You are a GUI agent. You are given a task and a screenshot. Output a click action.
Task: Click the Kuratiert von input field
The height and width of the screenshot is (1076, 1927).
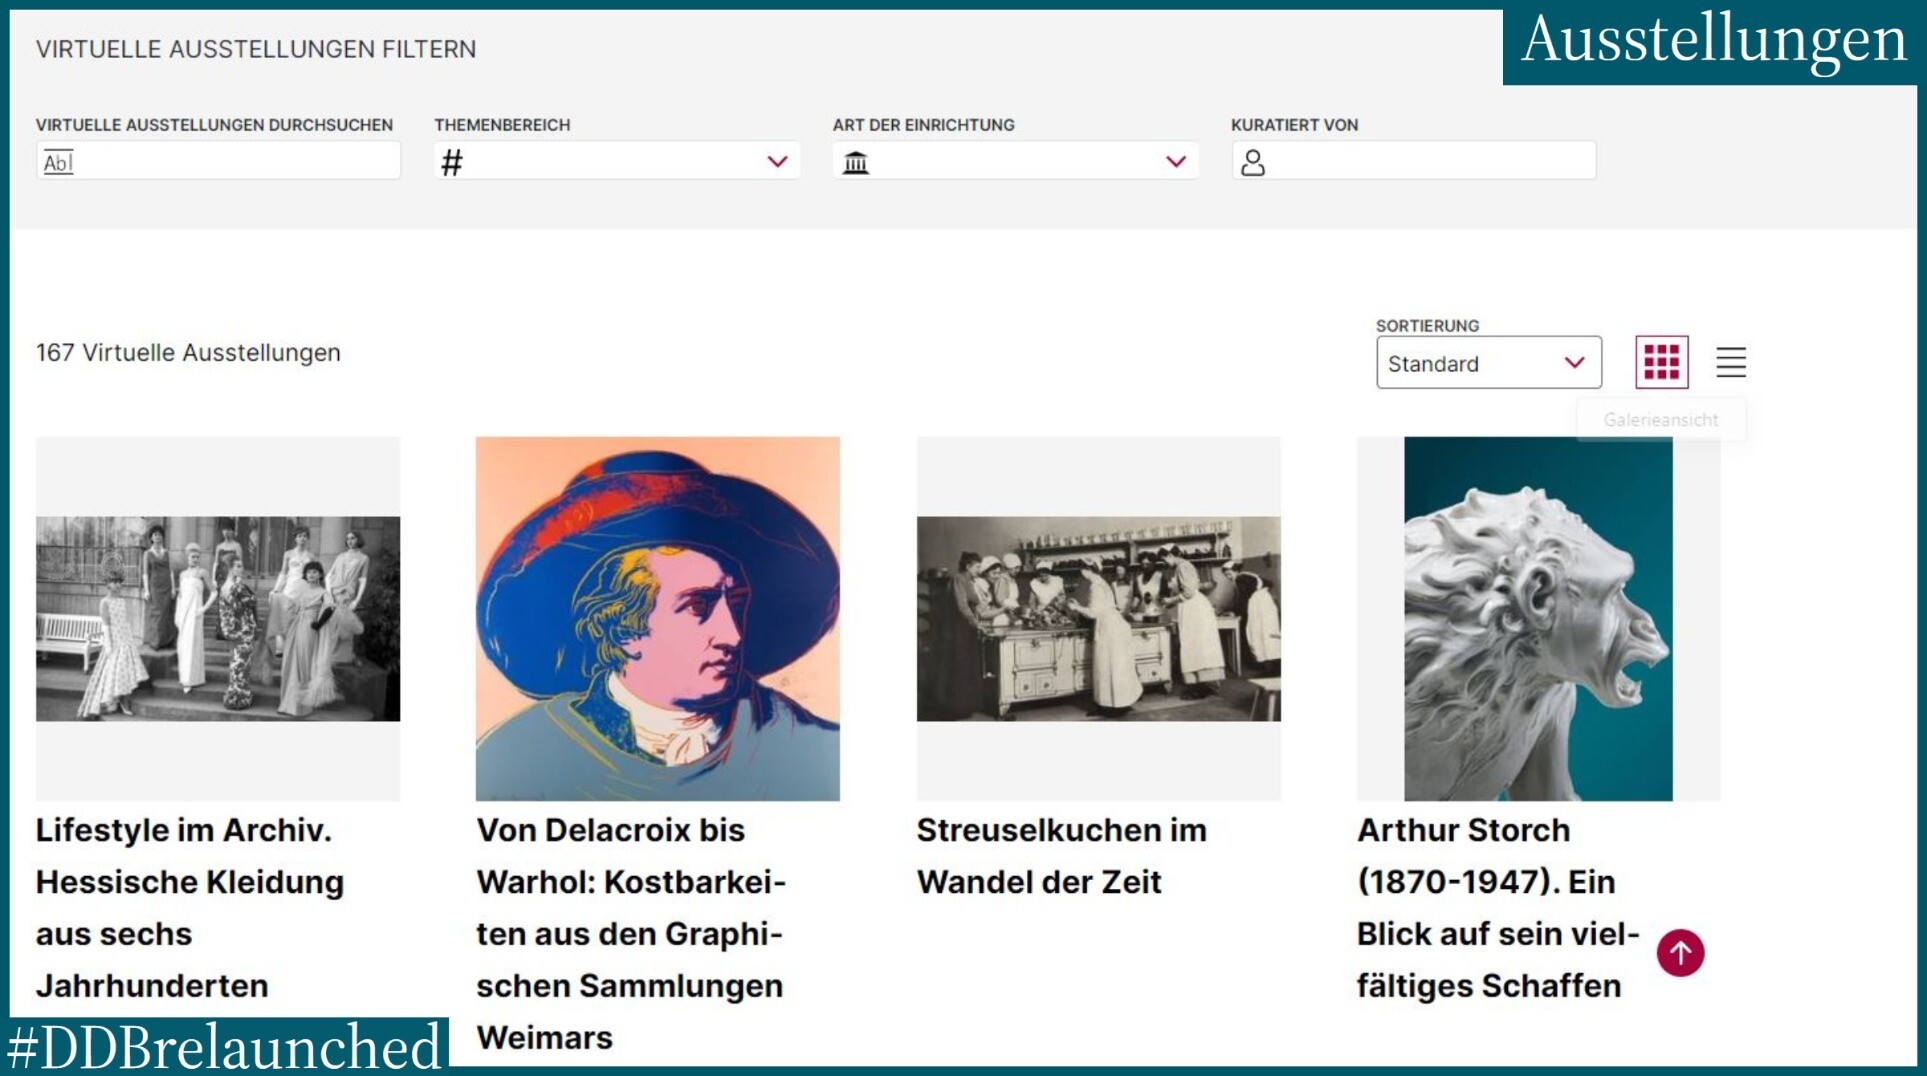[1430, 162]
